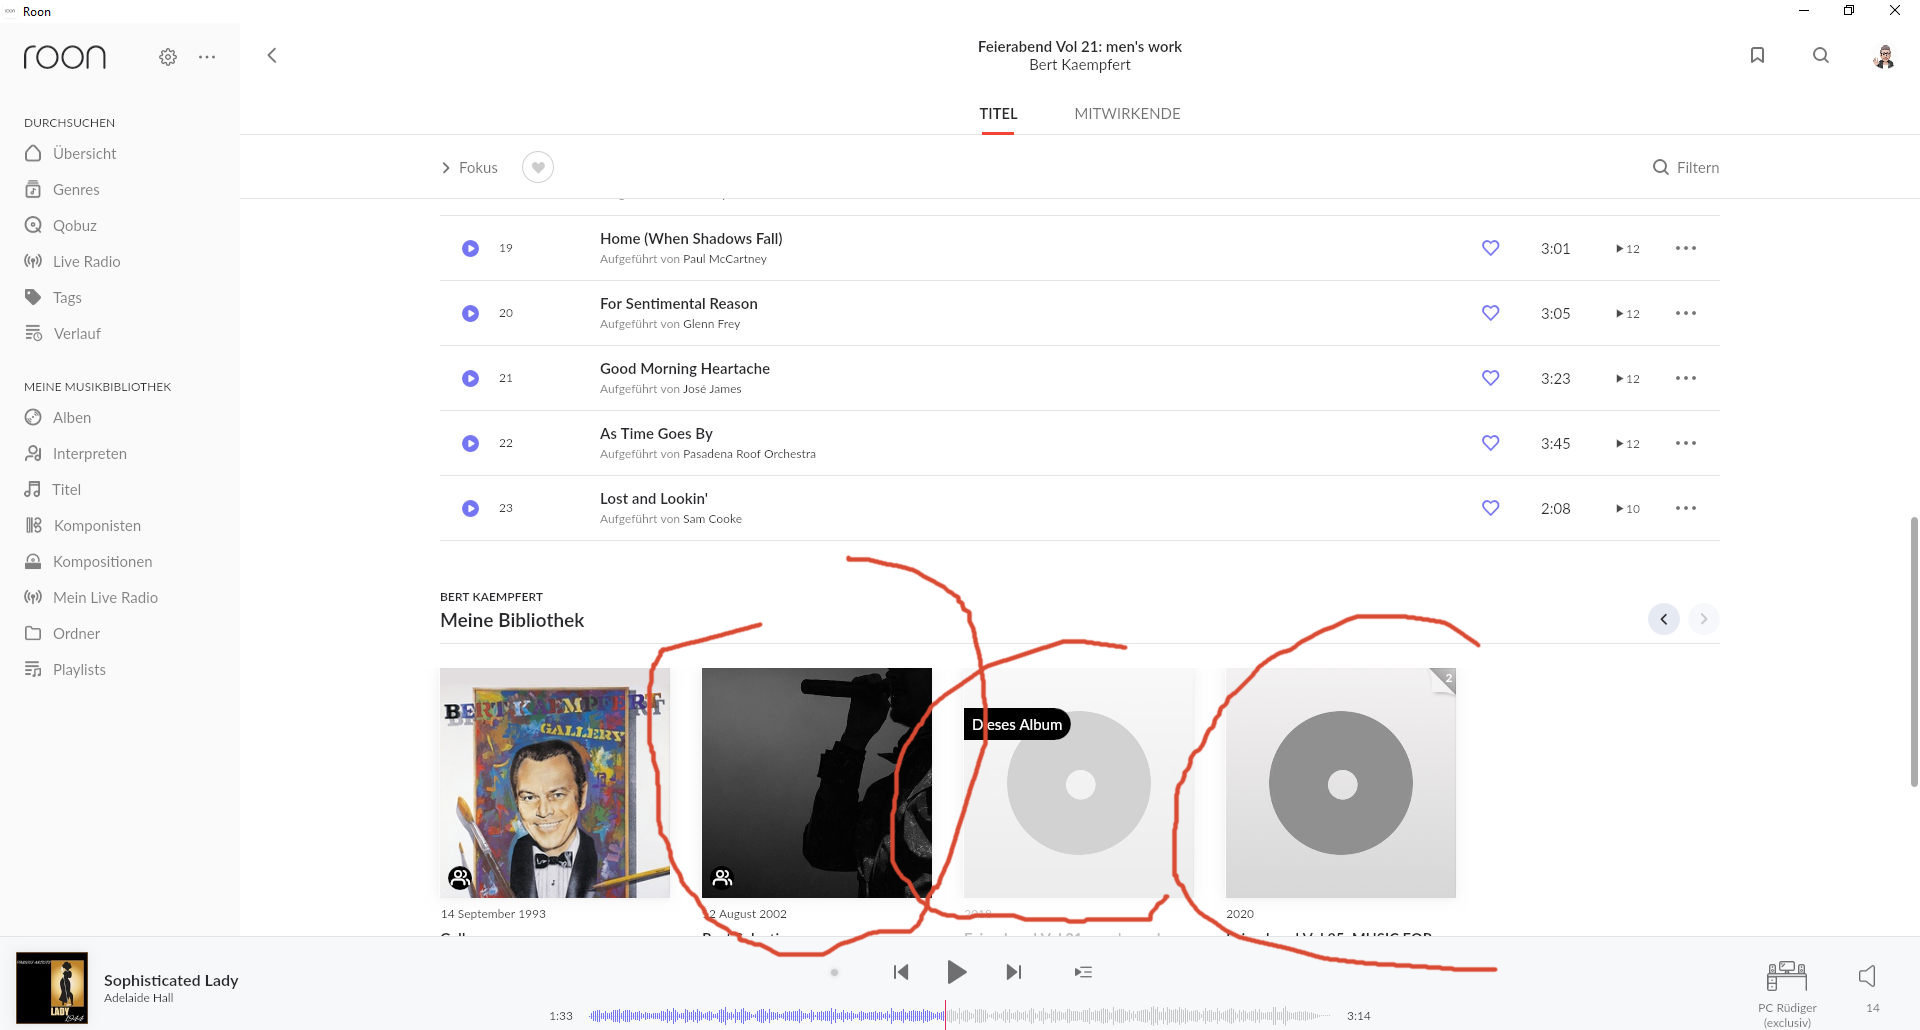This screenshot has width=1920, height=1030.
Task: Open Live Radio in the sidebar
Action: [x=72, y=261]
